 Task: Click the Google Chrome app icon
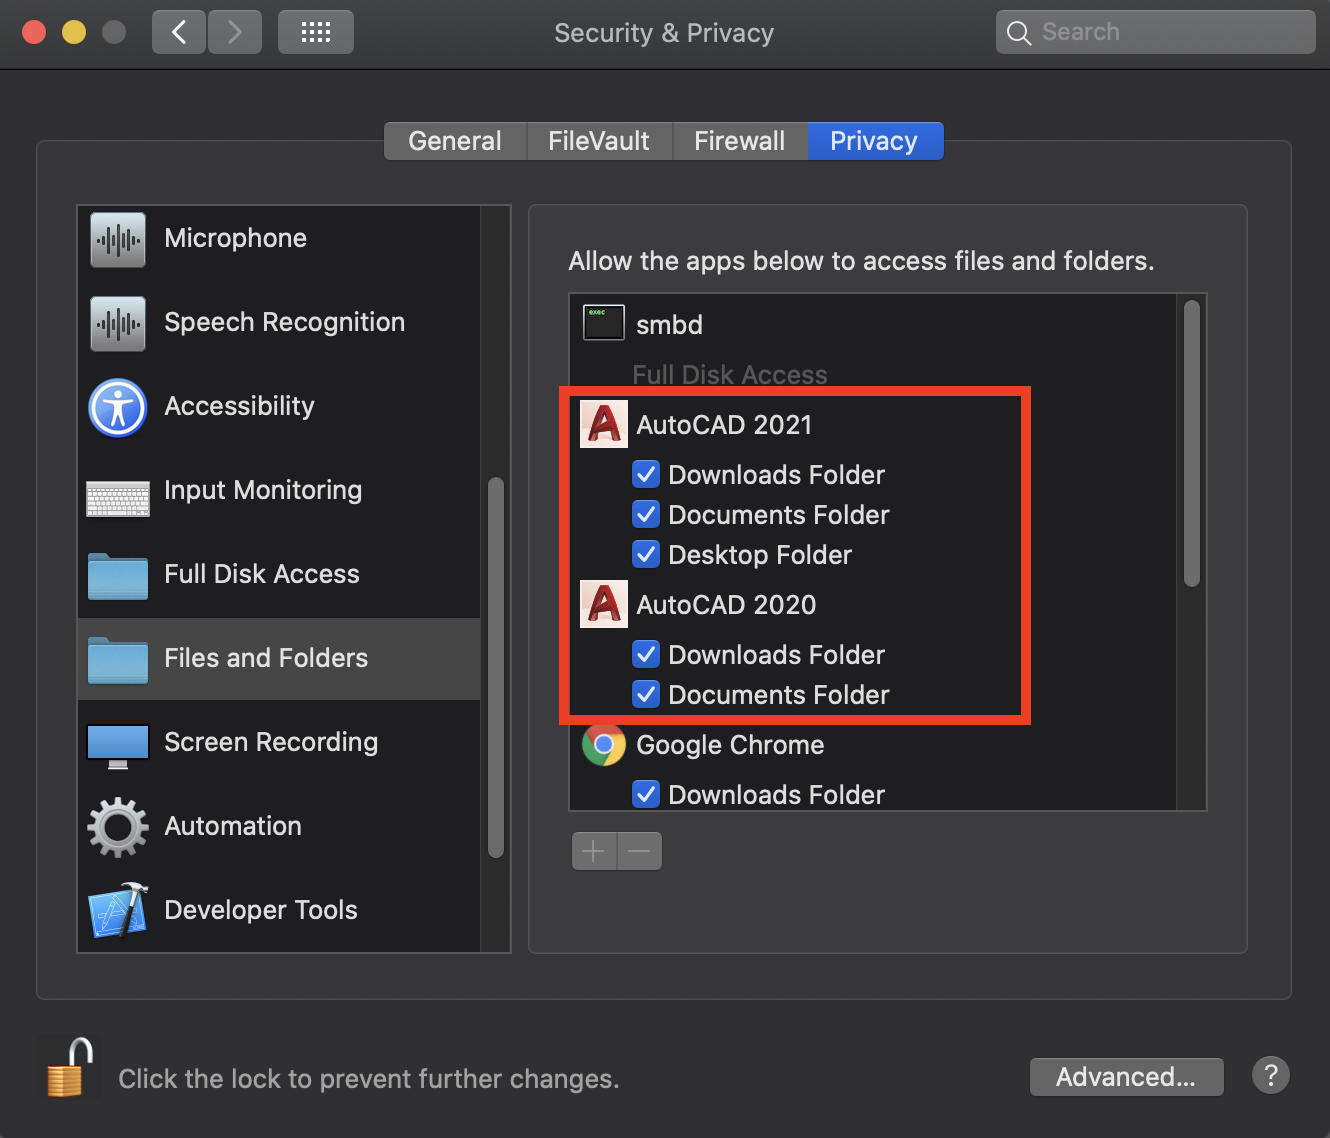(604, 744)
